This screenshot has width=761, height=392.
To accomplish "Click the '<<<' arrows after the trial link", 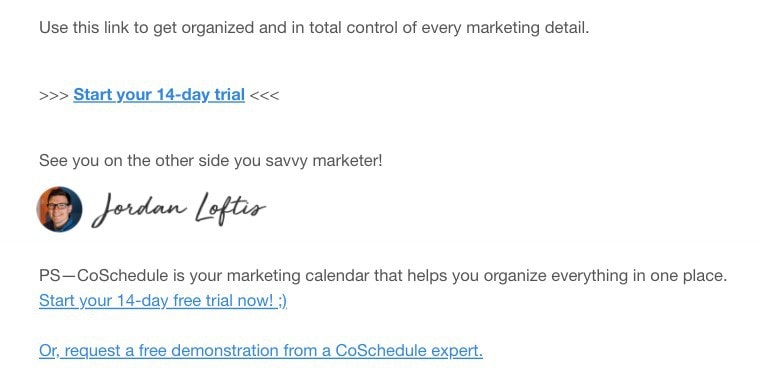I will [265, 95].
